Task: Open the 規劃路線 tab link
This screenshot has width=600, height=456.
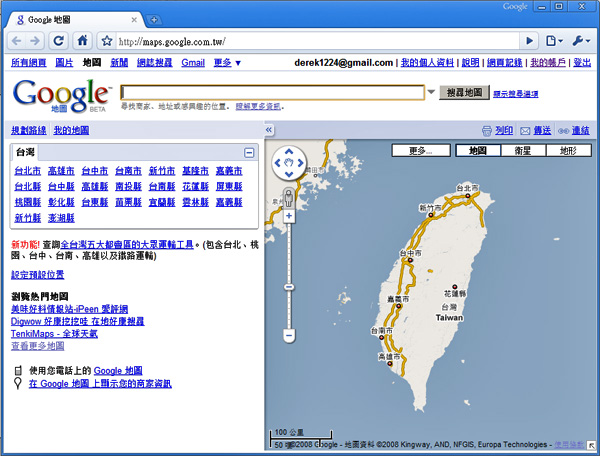Action: click(29, 130)
